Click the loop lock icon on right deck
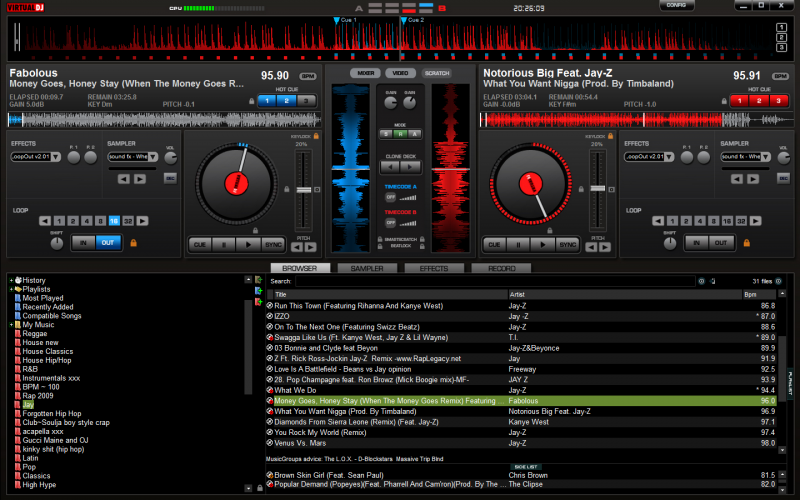Screen dimensions: 800x500 click(747, 243)
